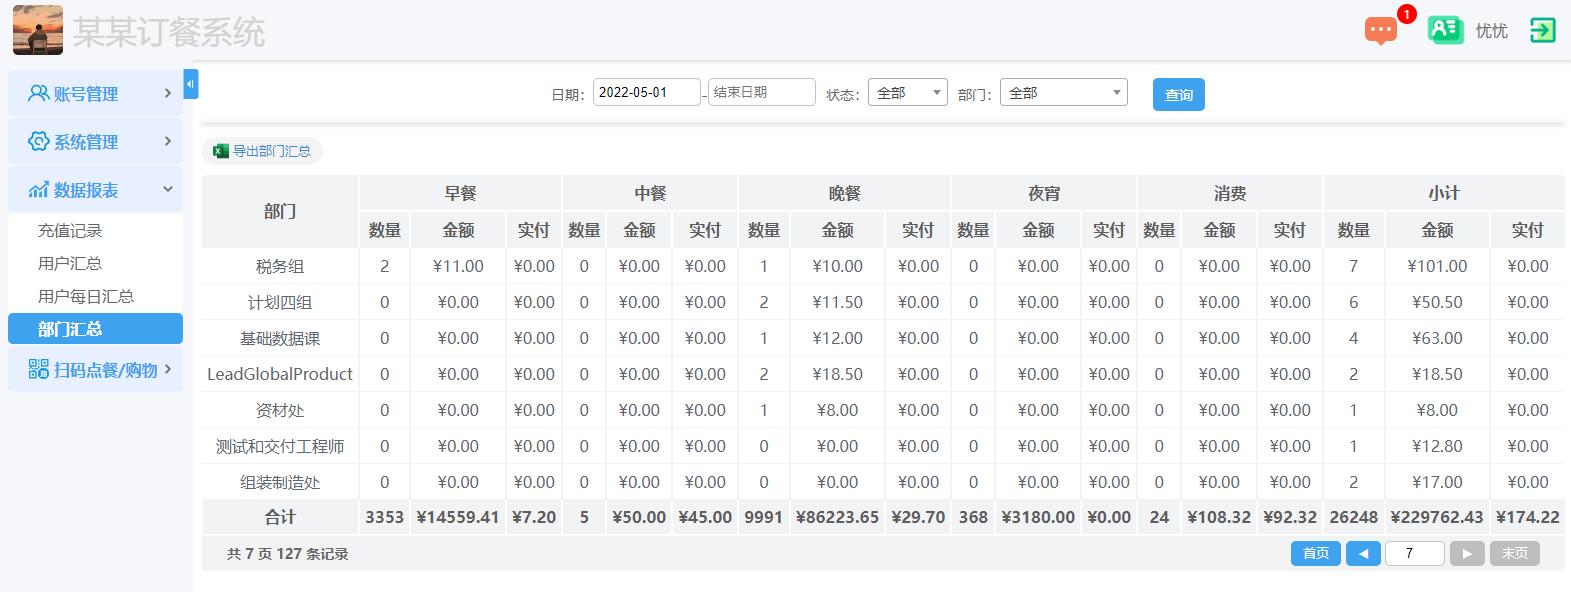Click the page number input box

[1414, 553]
